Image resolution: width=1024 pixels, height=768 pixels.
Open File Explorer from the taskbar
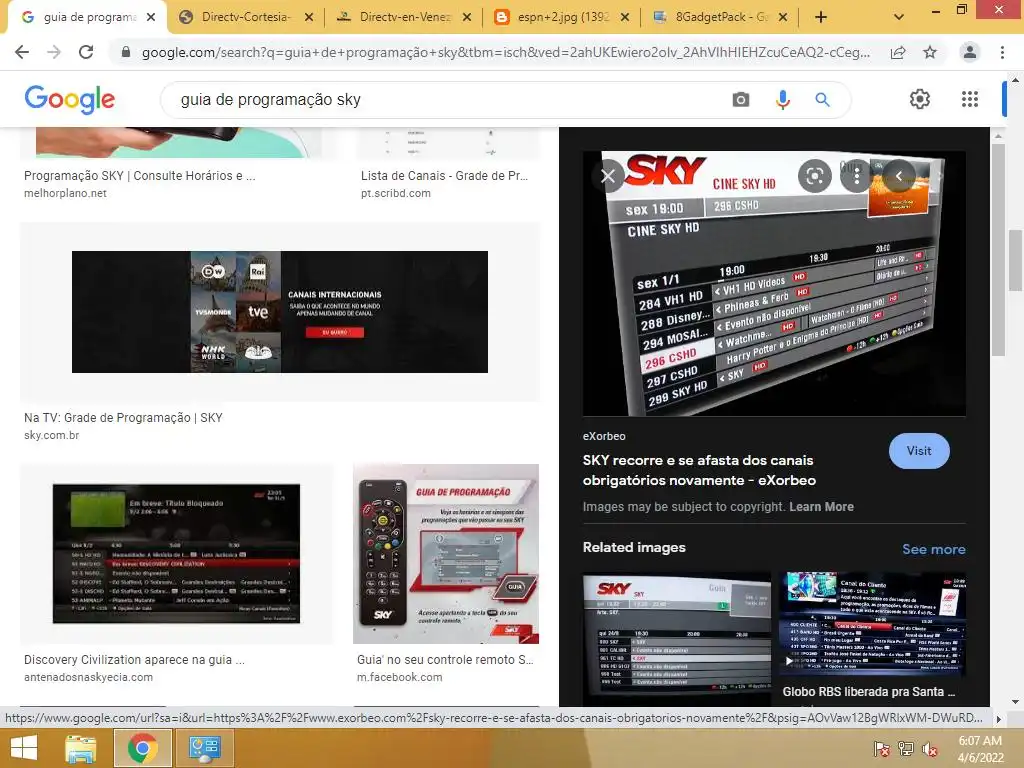click(80, 748)
